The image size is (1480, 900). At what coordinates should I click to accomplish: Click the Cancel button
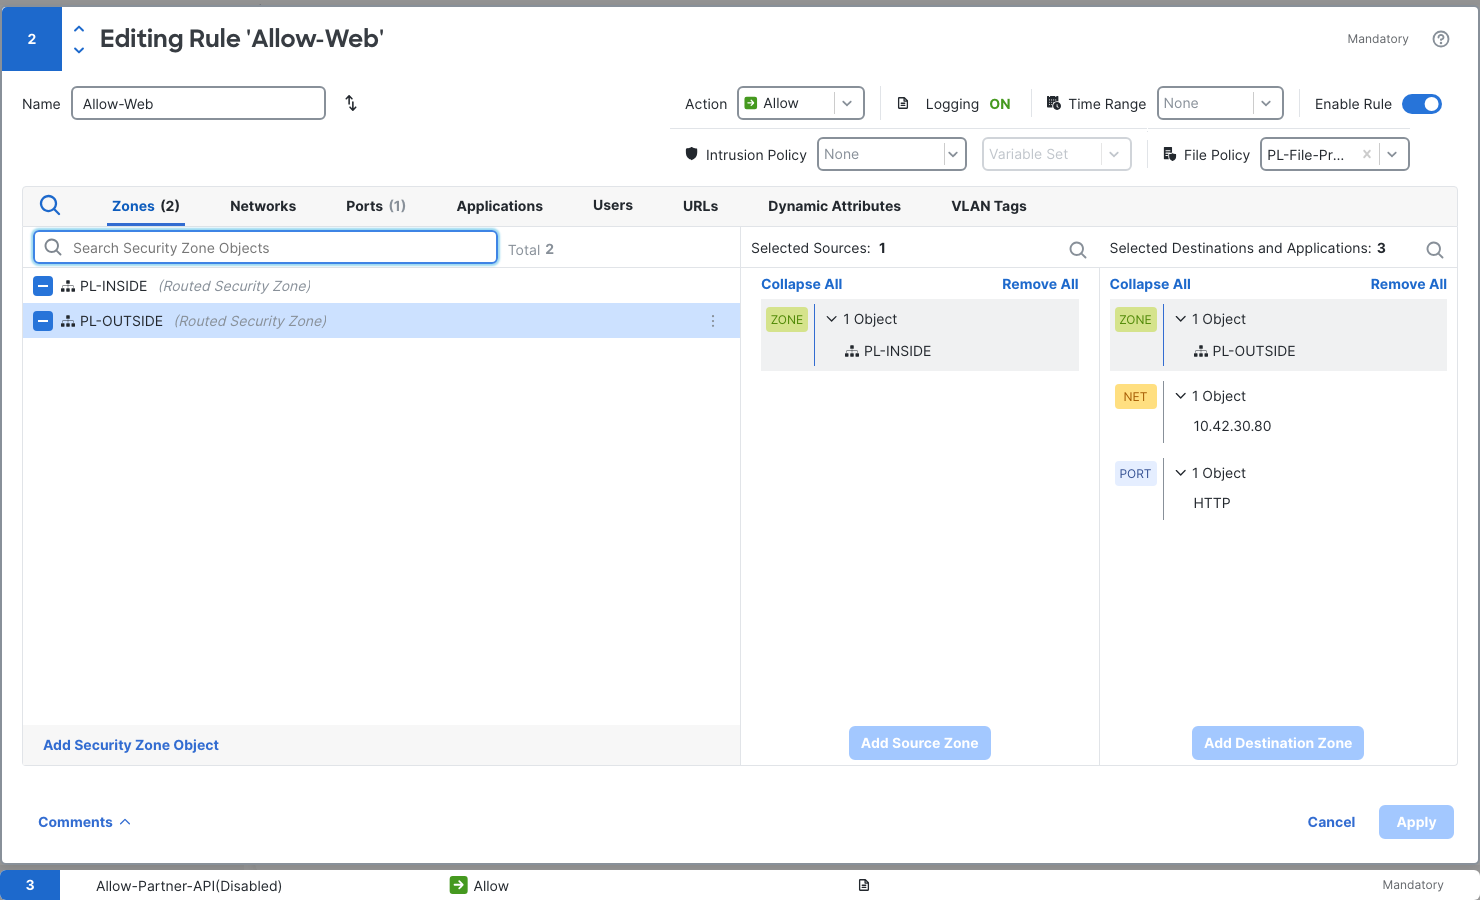(x=1331, y=822)
